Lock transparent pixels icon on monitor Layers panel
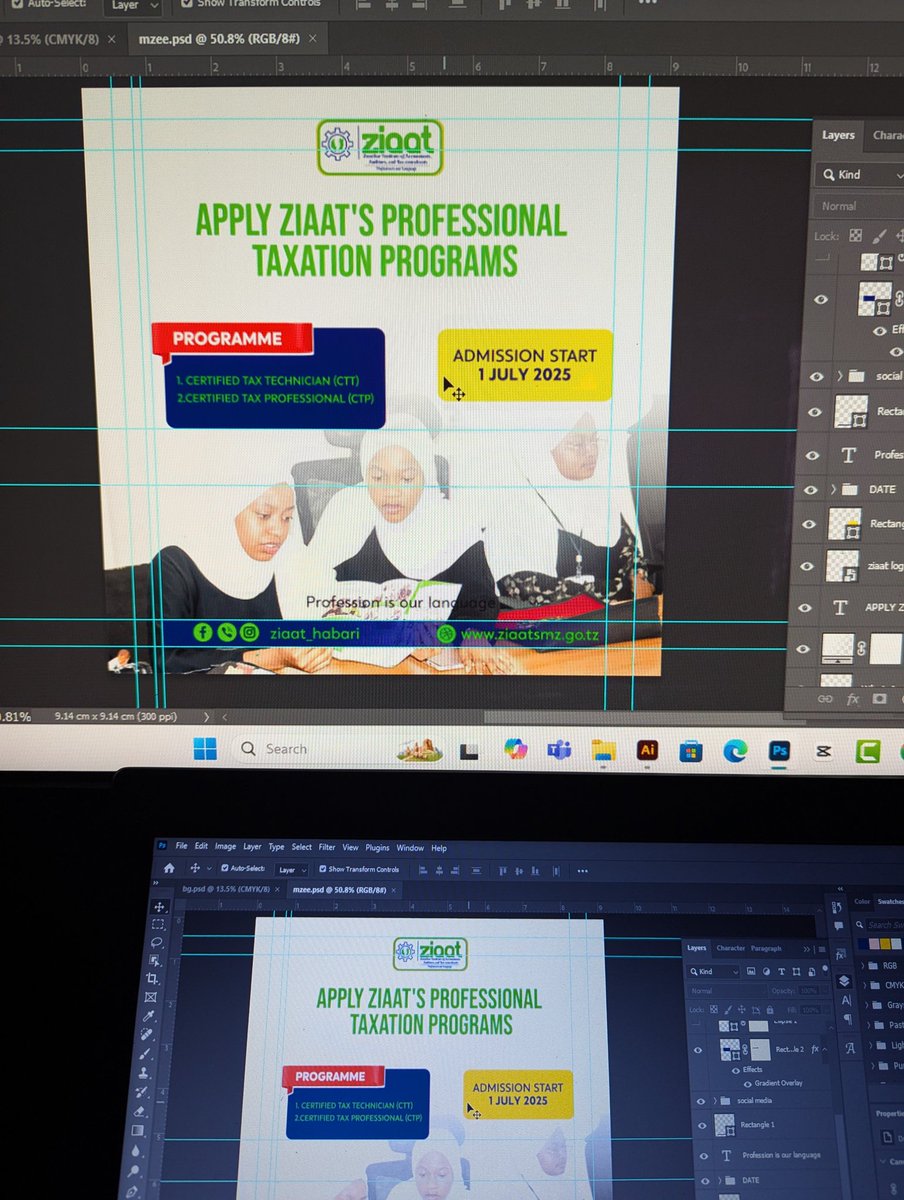Screen dimensions: 904x1200 [x=855, y=237]
